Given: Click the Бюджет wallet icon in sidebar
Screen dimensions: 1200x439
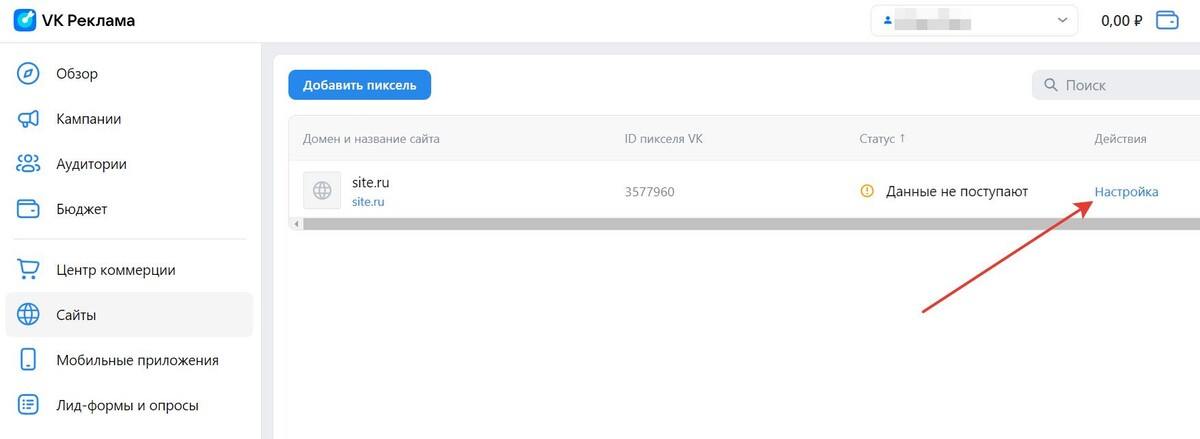Looking at the screenshot, I should [x=29, y=209].
